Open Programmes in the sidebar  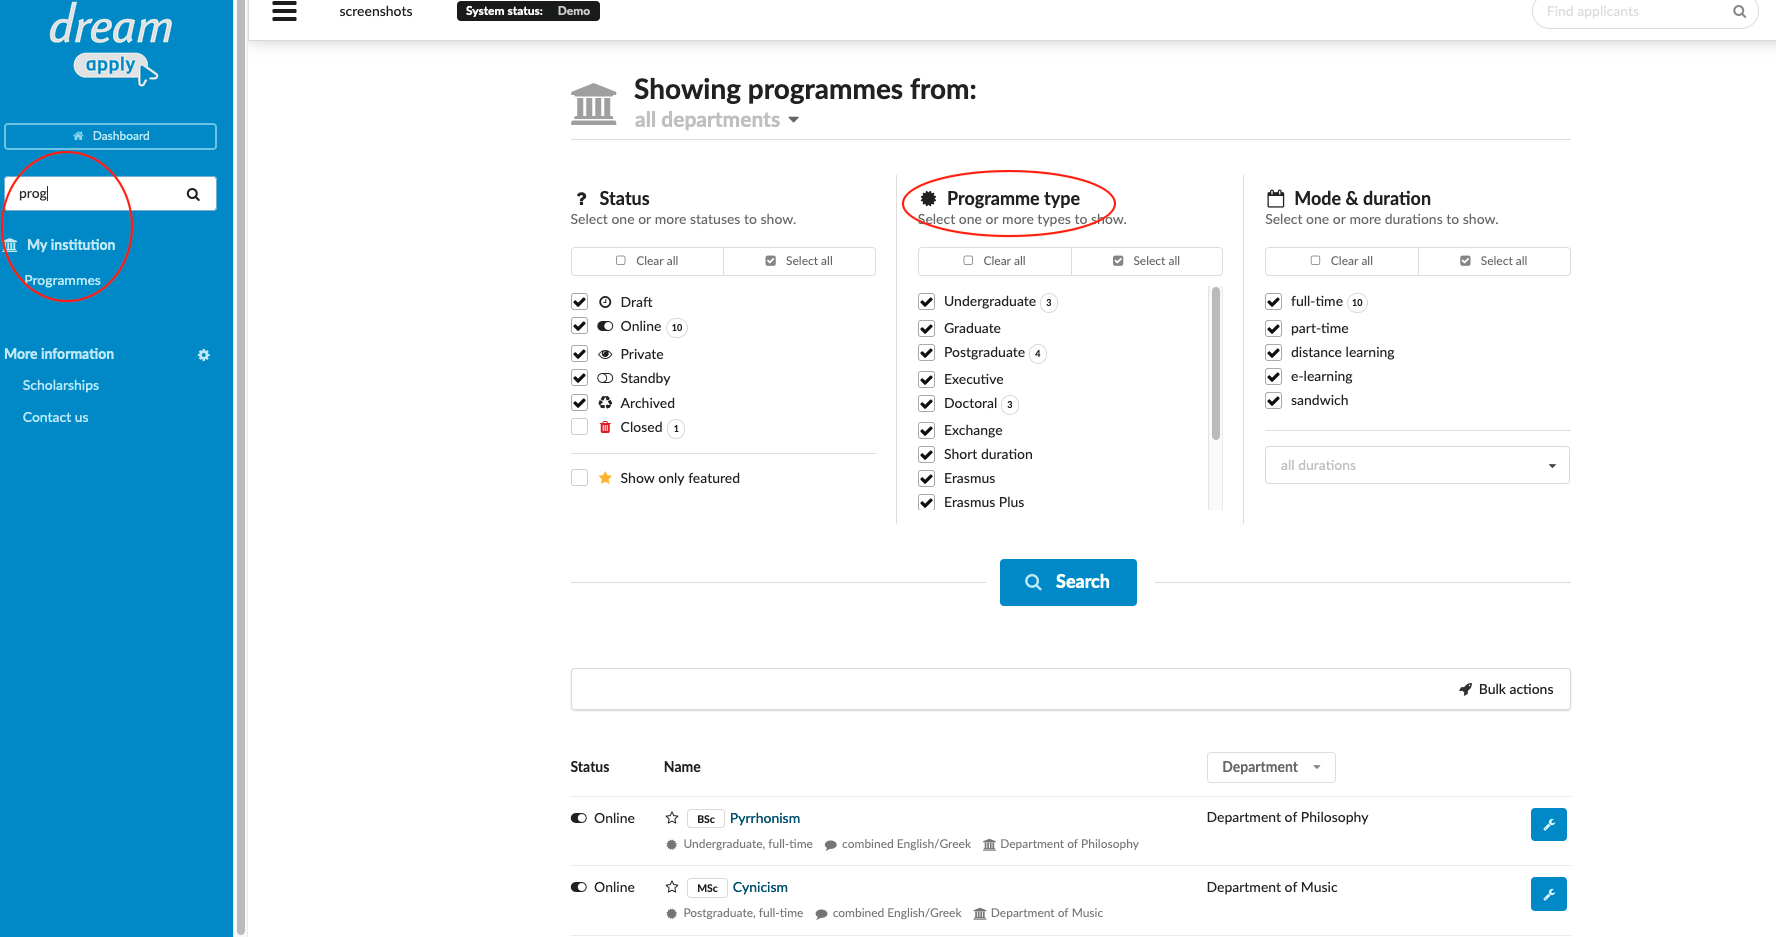tap(62, 281)
